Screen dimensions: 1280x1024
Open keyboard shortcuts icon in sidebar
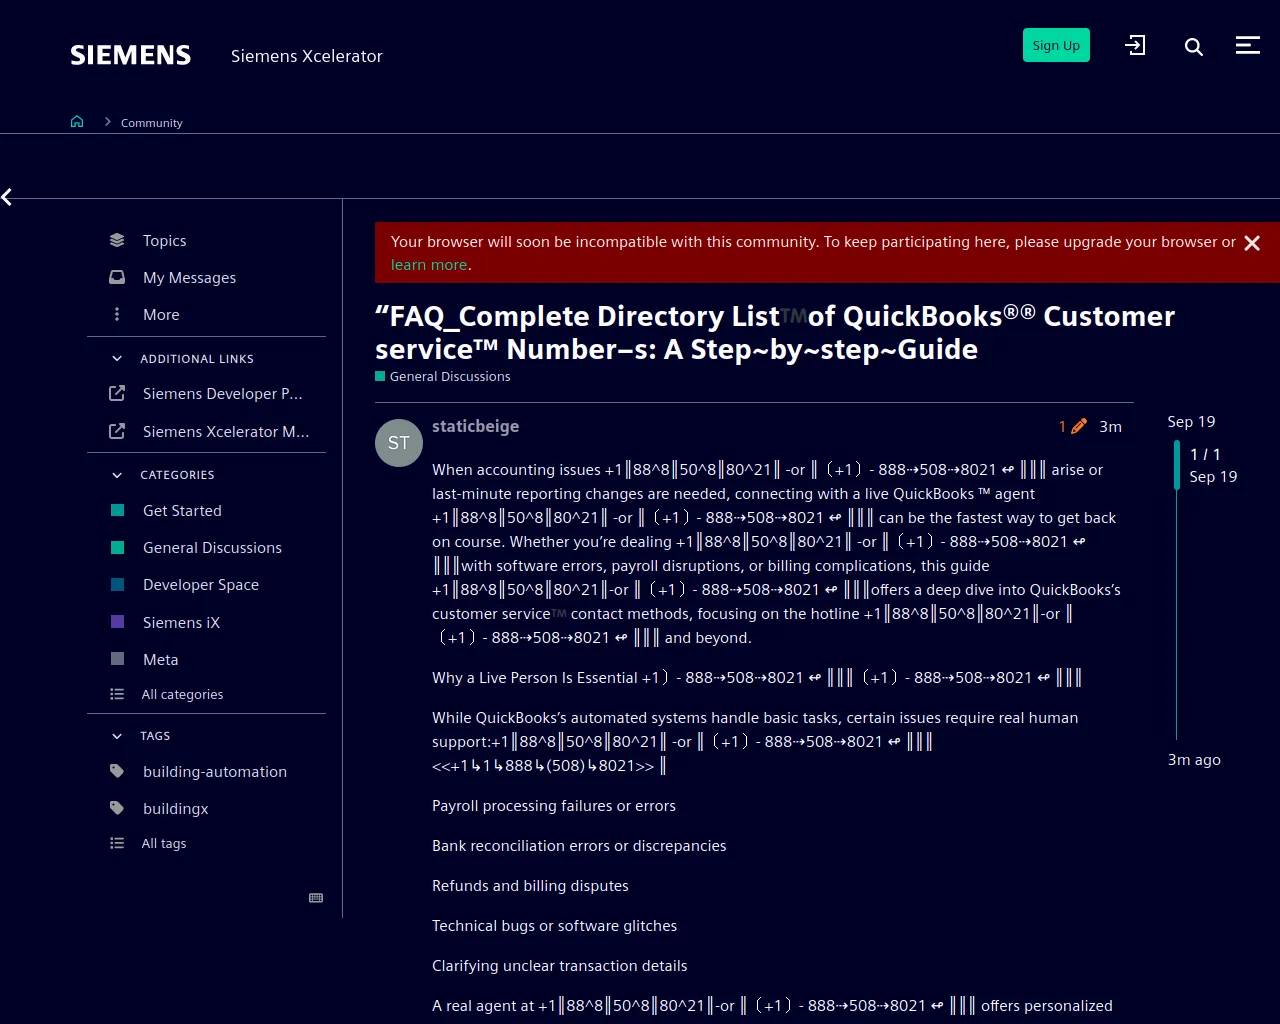[316, 898]
